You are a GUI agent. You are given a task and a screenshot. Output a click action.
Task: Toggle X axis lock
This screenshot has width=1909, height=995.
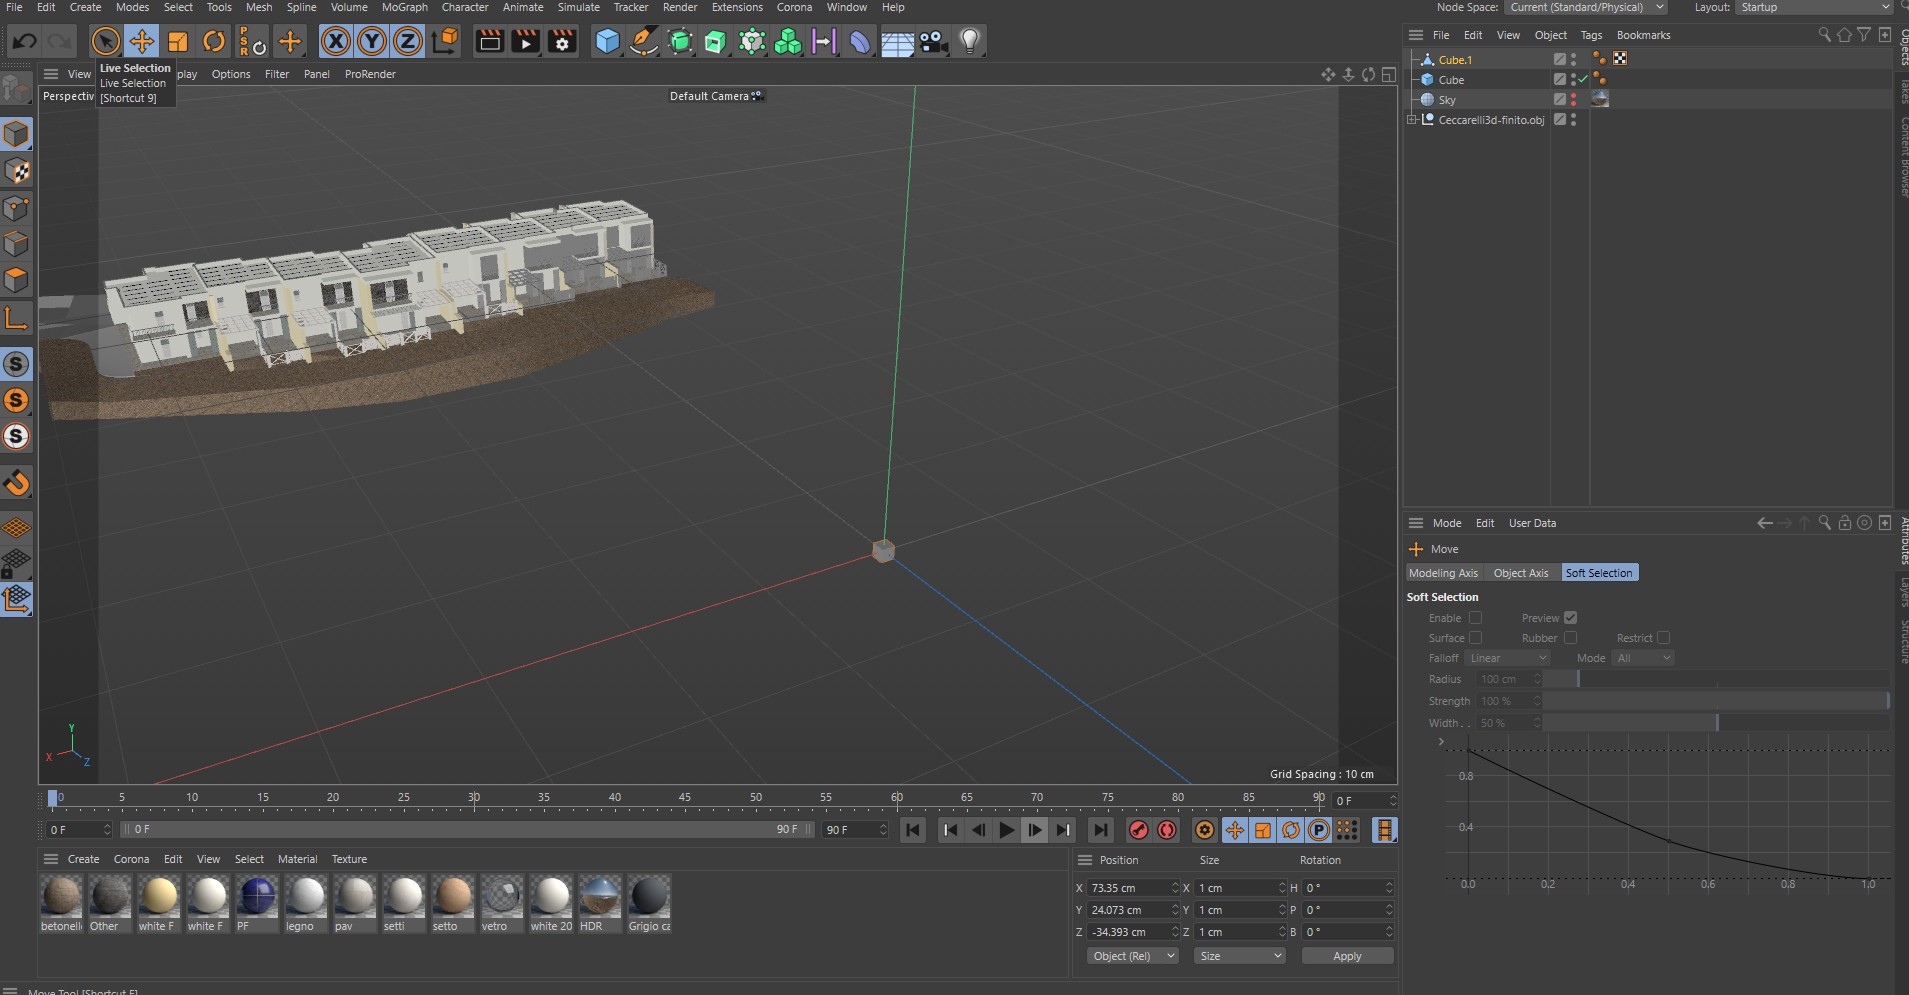coord(336,41)
